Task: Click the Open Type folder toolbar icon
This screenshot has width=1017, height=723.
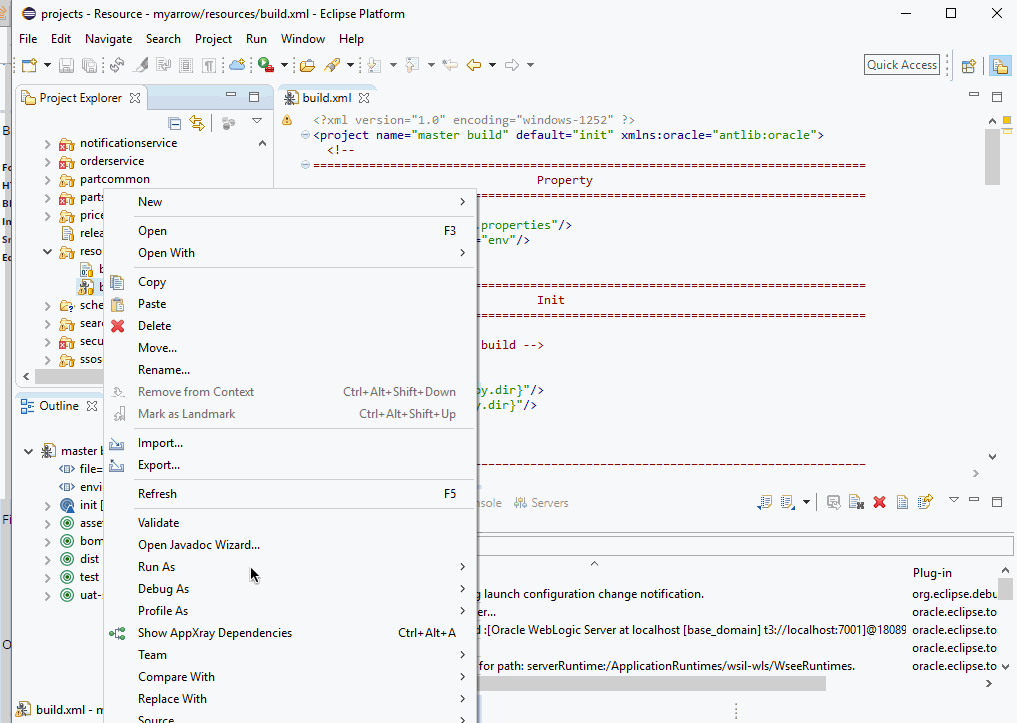Action: pos(307,65)
